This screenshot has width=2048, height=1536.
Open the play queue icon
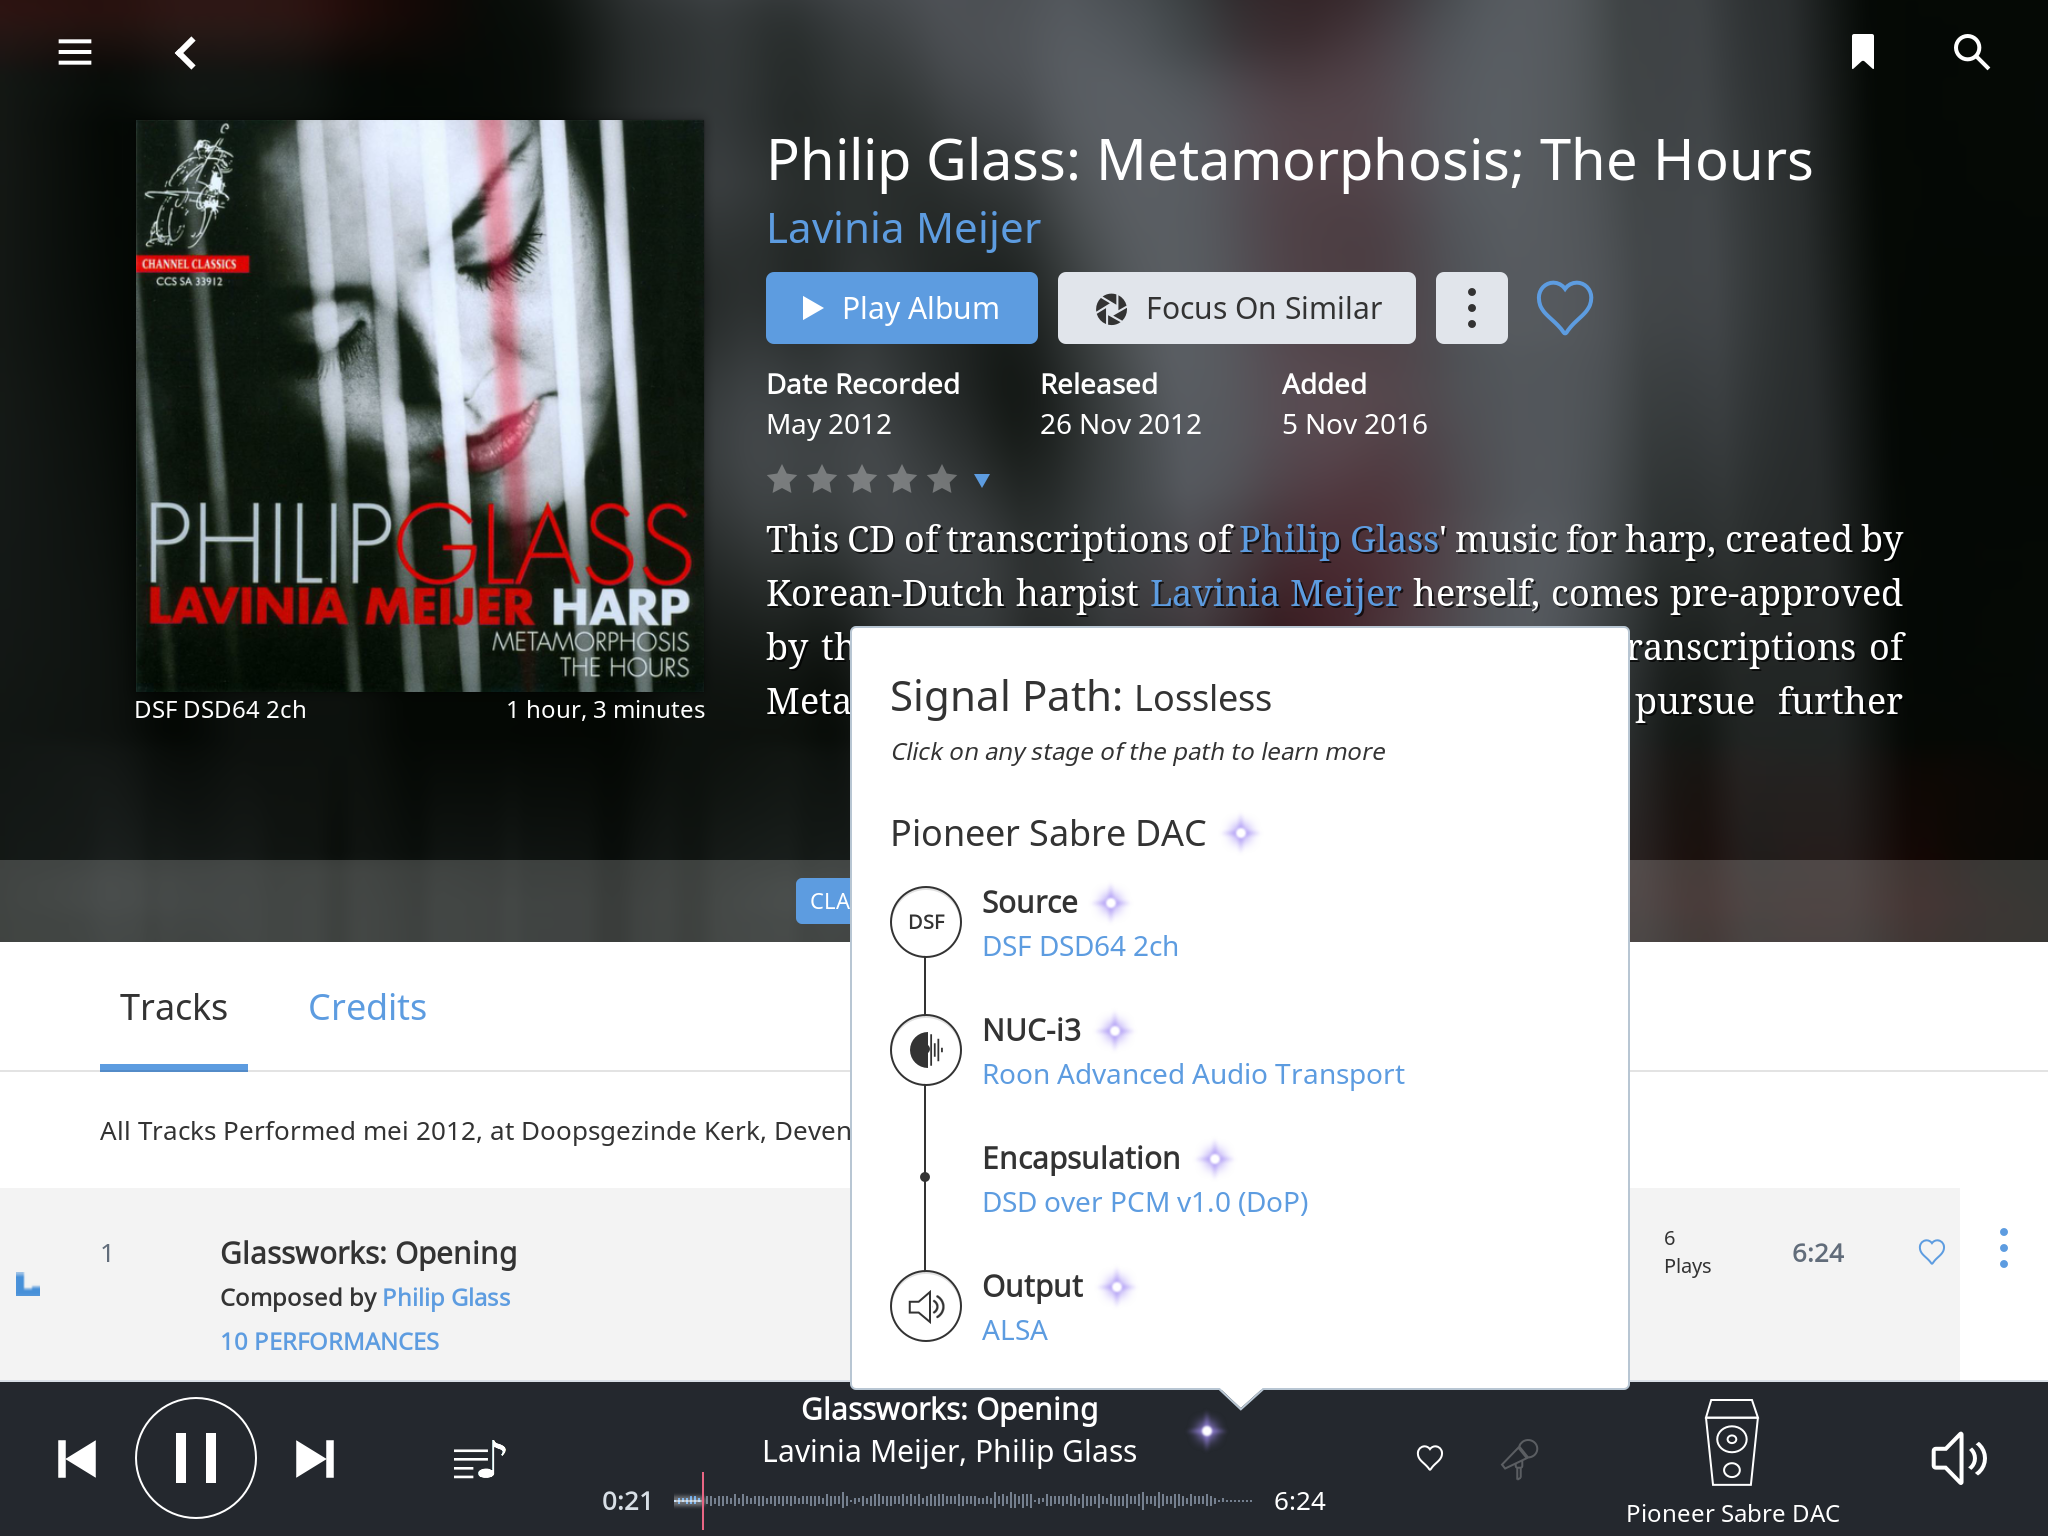(479, 1460)
